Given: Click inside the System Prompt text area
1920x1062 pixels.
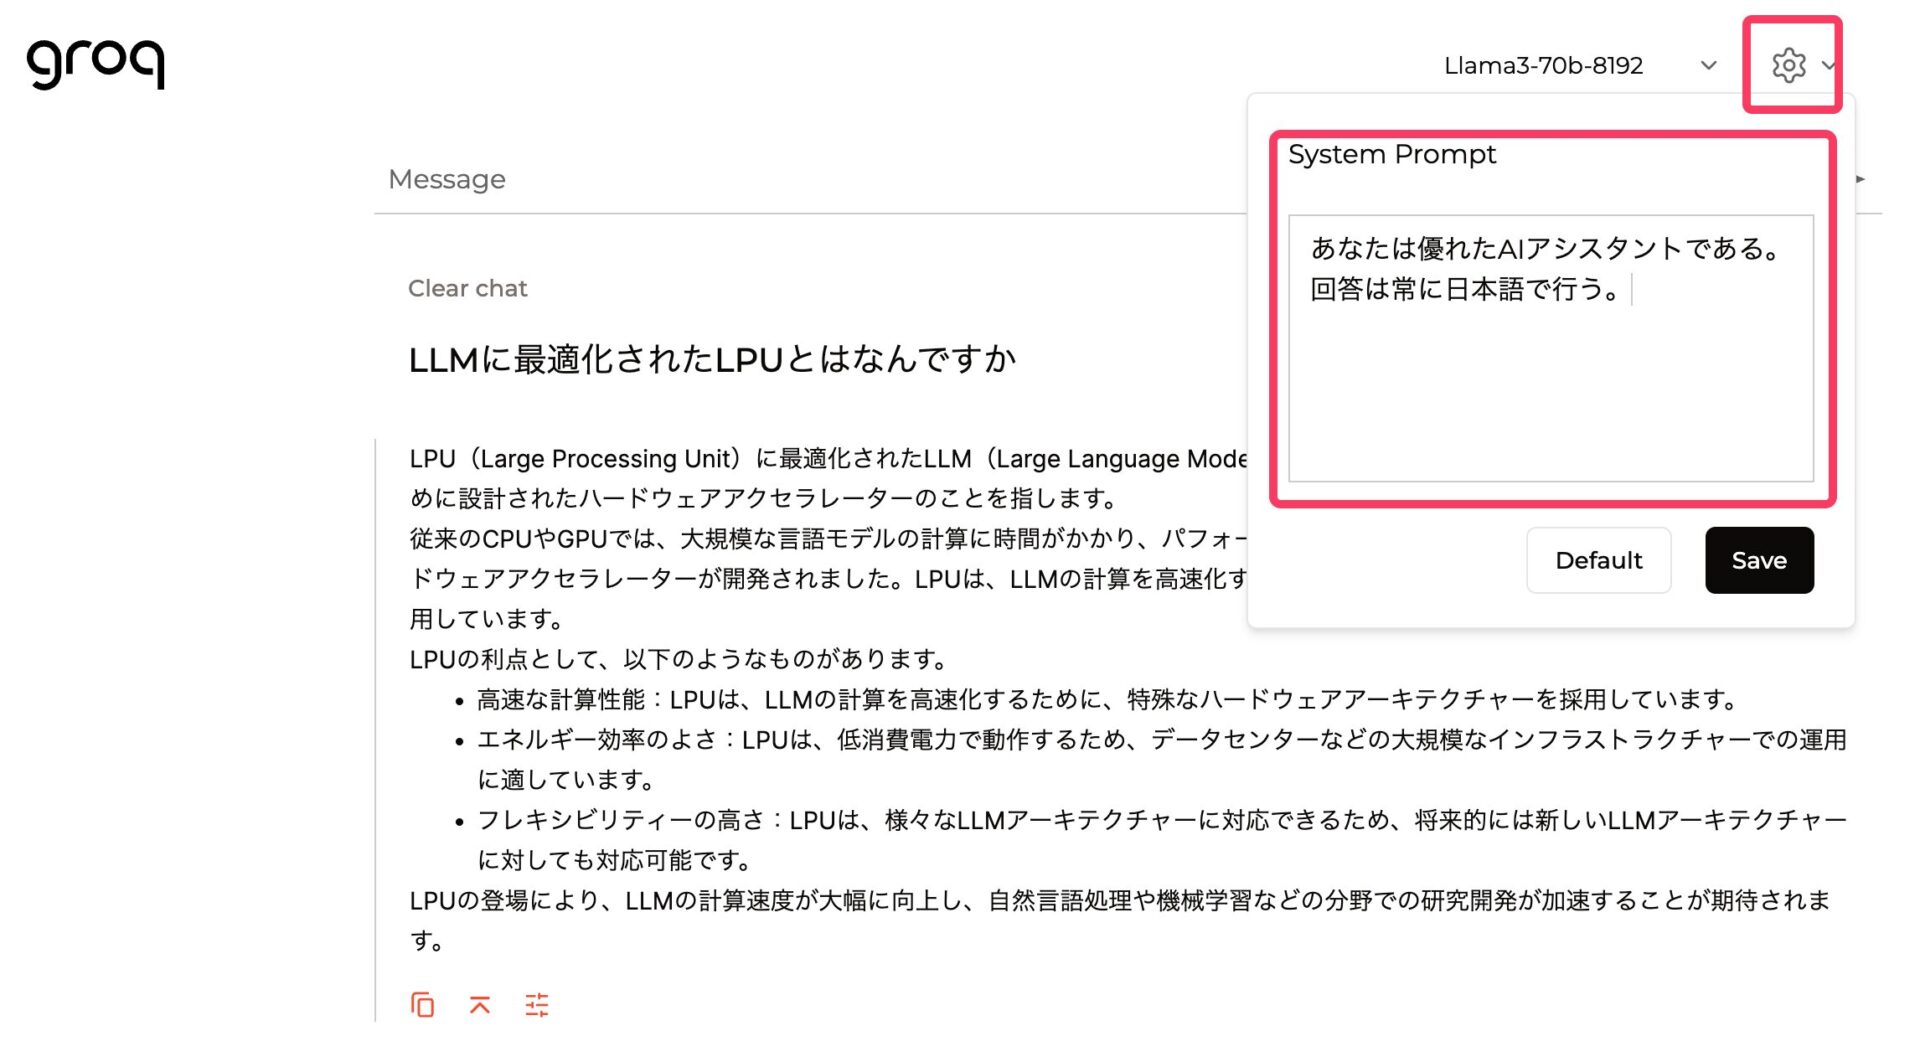Looking at the screenshot, I should pos(1550,390).
